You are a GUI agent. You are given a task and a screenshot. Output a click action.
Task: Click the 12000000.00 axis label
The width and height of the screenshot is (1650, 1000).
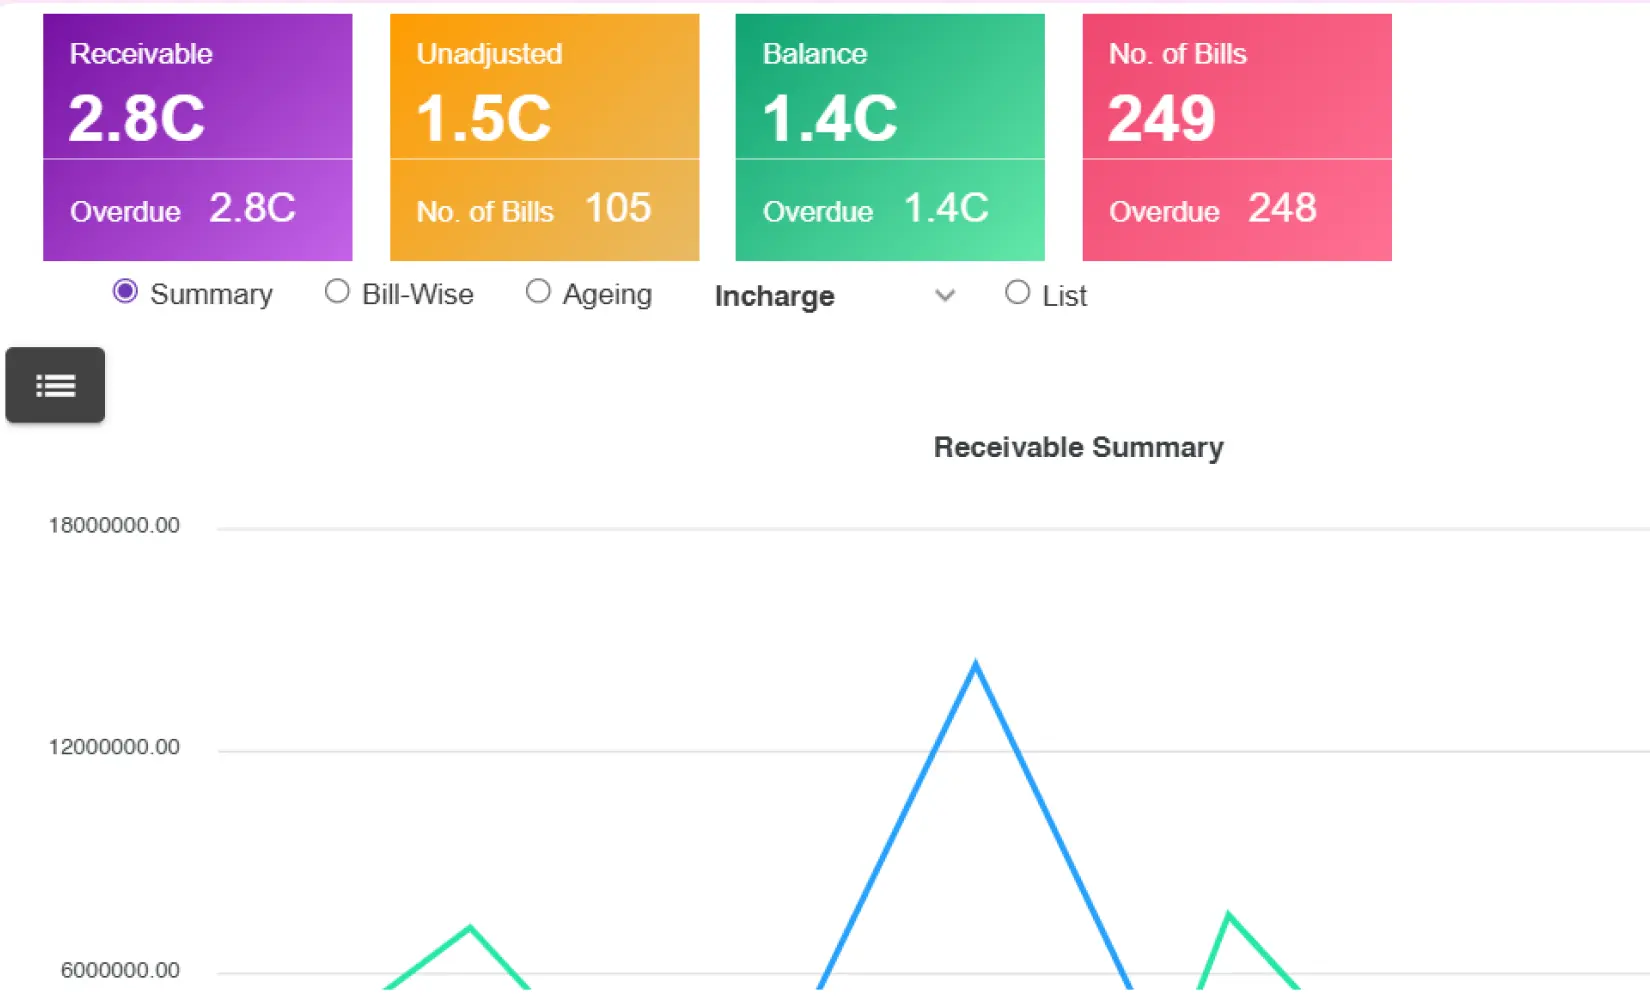(x=114, y=747)
